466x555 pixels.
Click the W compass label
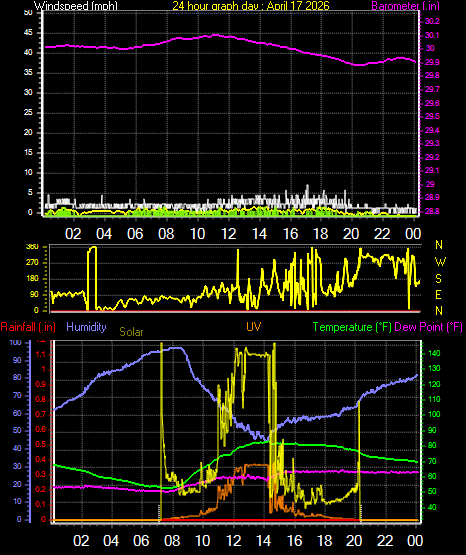[x=440, y=262]
